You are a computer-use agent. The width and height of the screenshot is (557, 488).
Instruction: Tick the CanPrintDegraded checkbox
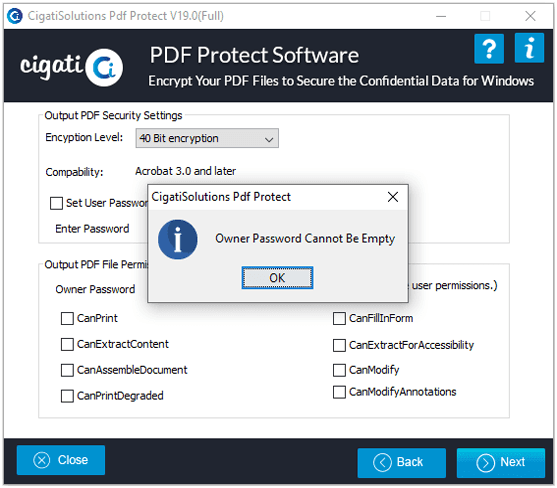[67, 396]
